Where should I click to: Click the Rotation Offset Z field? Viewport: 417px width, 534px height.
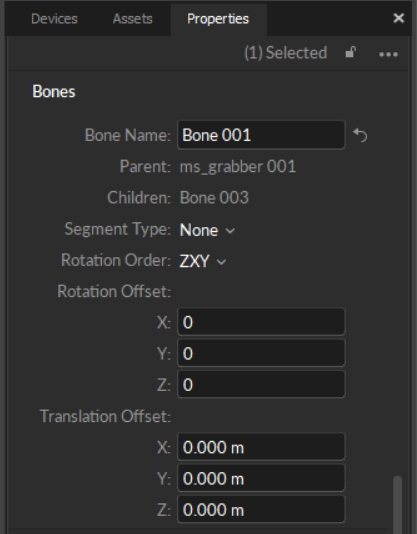[261, 384]
